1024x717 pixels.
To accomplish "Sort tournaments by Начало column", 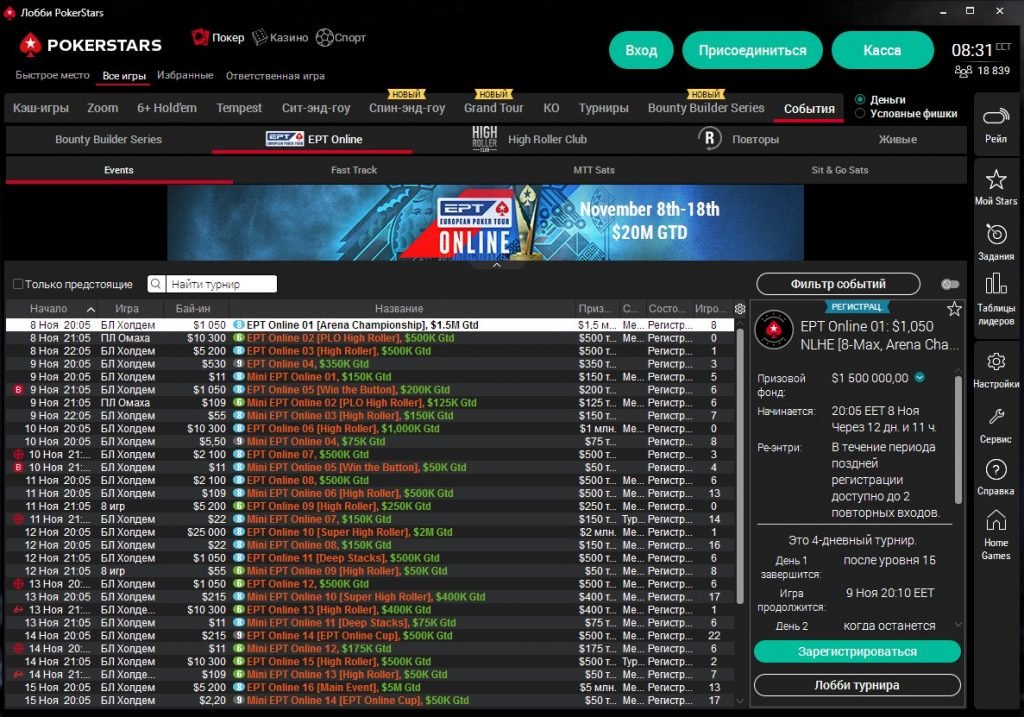I will tap(50, 309).
